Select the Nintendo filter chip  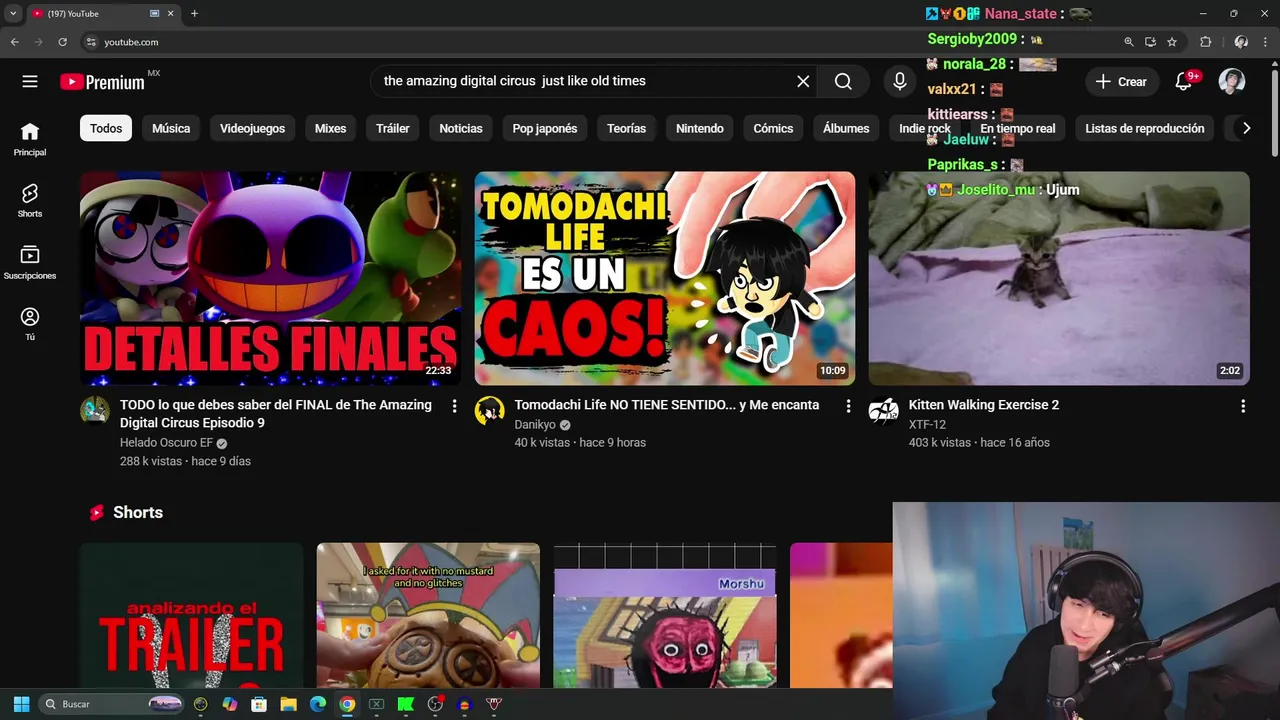point(700,128)
